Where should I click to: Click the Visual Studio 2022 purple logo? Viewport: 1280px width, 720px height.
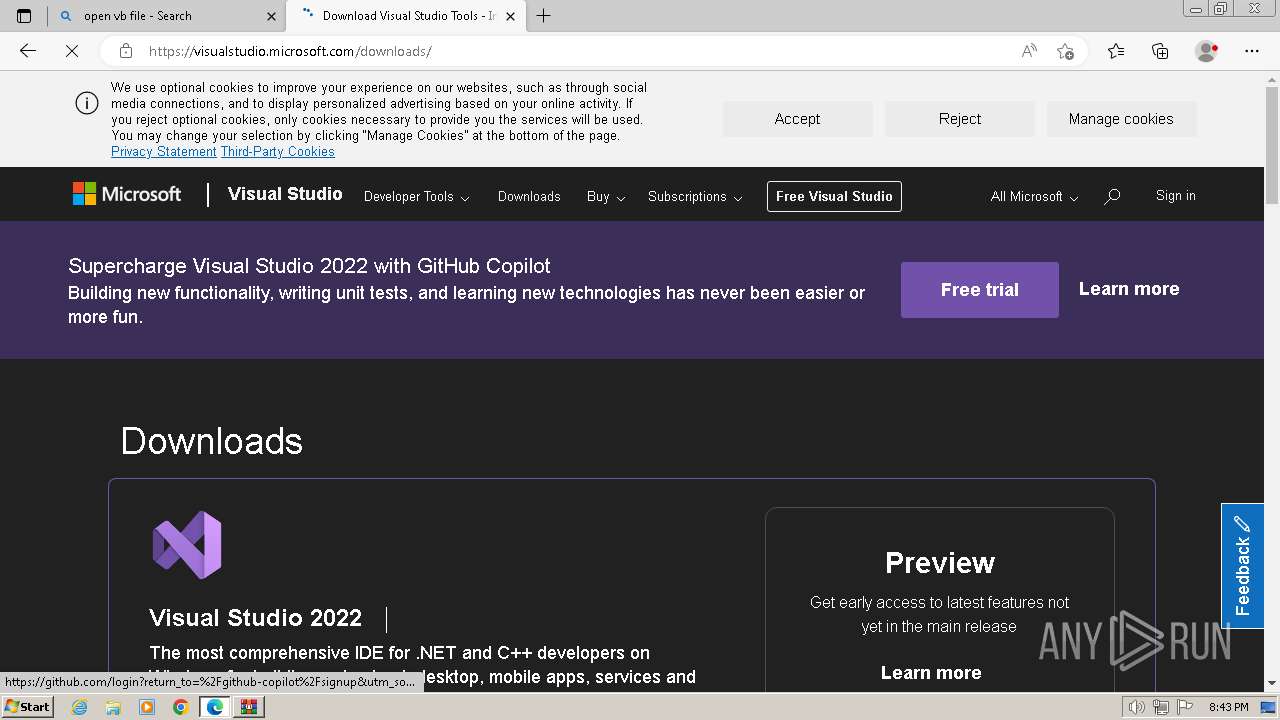point(187,545)
